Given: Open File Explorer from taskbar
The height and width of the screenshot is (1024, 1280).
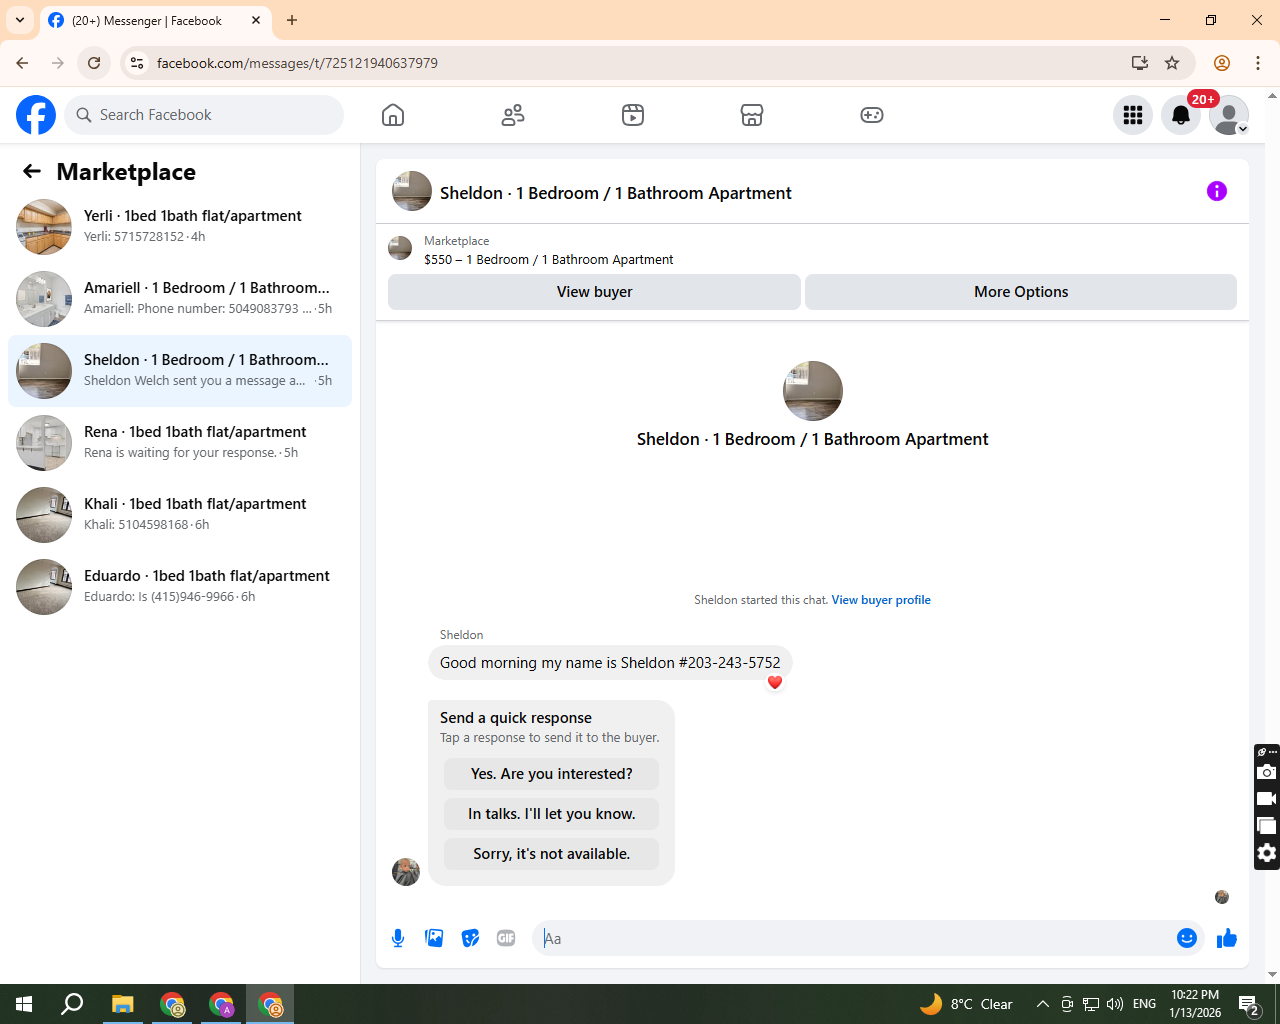Looking at the screenshot, I should click(x=122, y=1004).
